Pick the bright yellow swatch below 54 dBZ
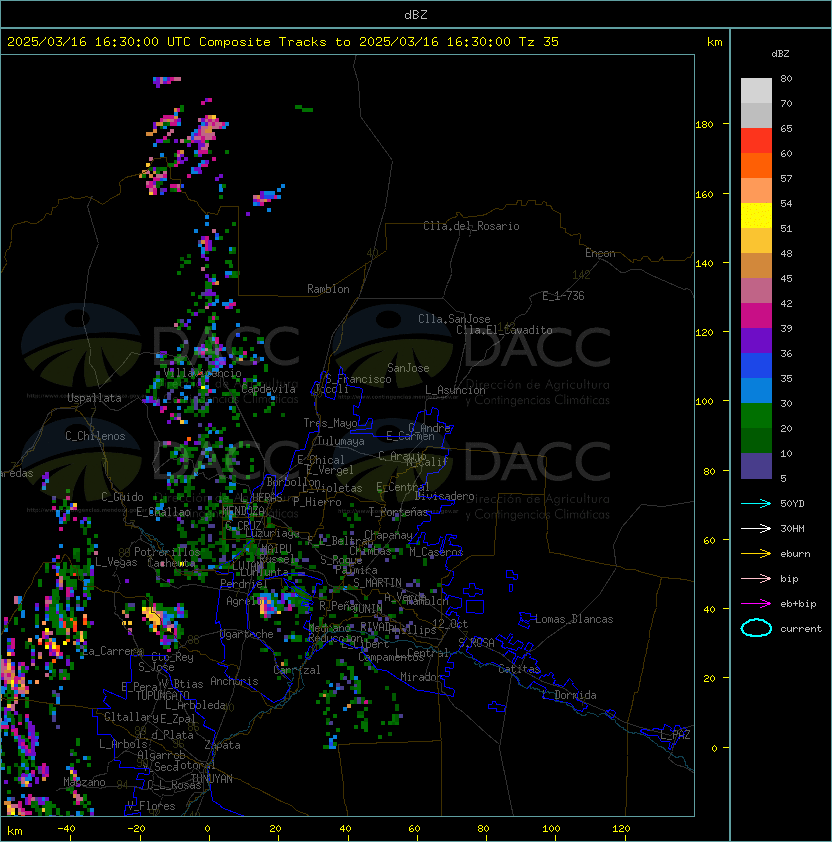The height and width of the screenshot is (842, 832). tap(756, 216)
